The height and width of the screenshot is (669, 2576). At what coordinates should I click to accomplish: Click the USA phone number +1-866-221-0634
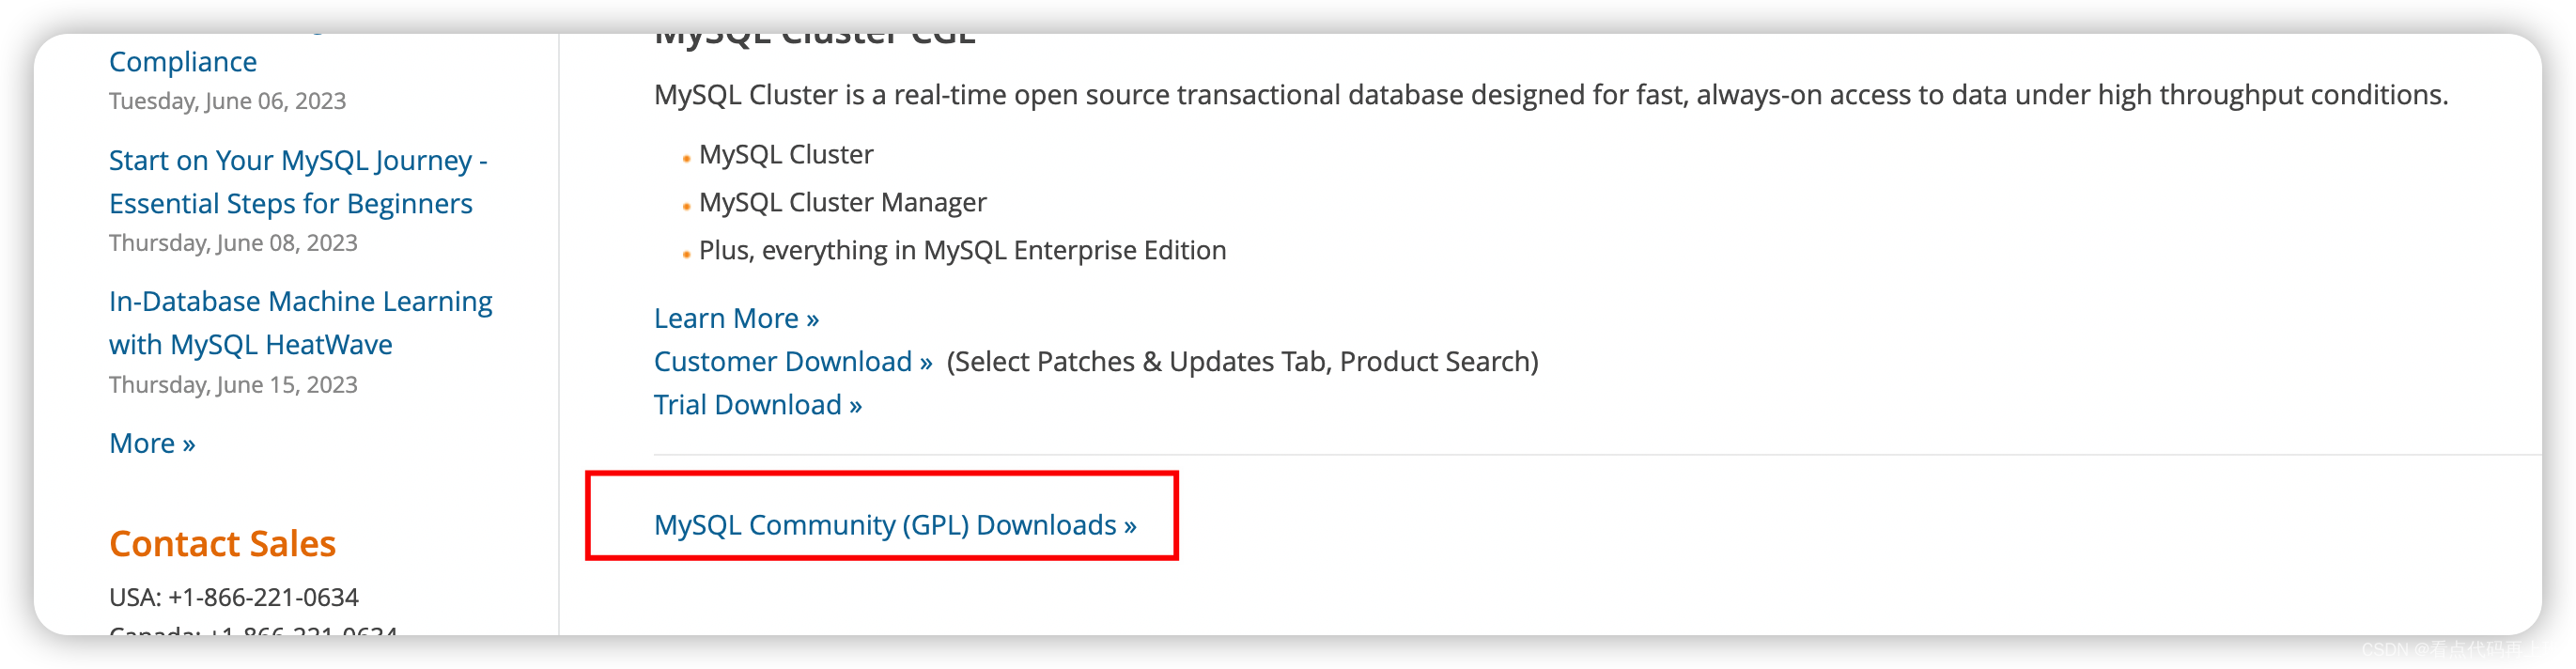tap(235, 596)
